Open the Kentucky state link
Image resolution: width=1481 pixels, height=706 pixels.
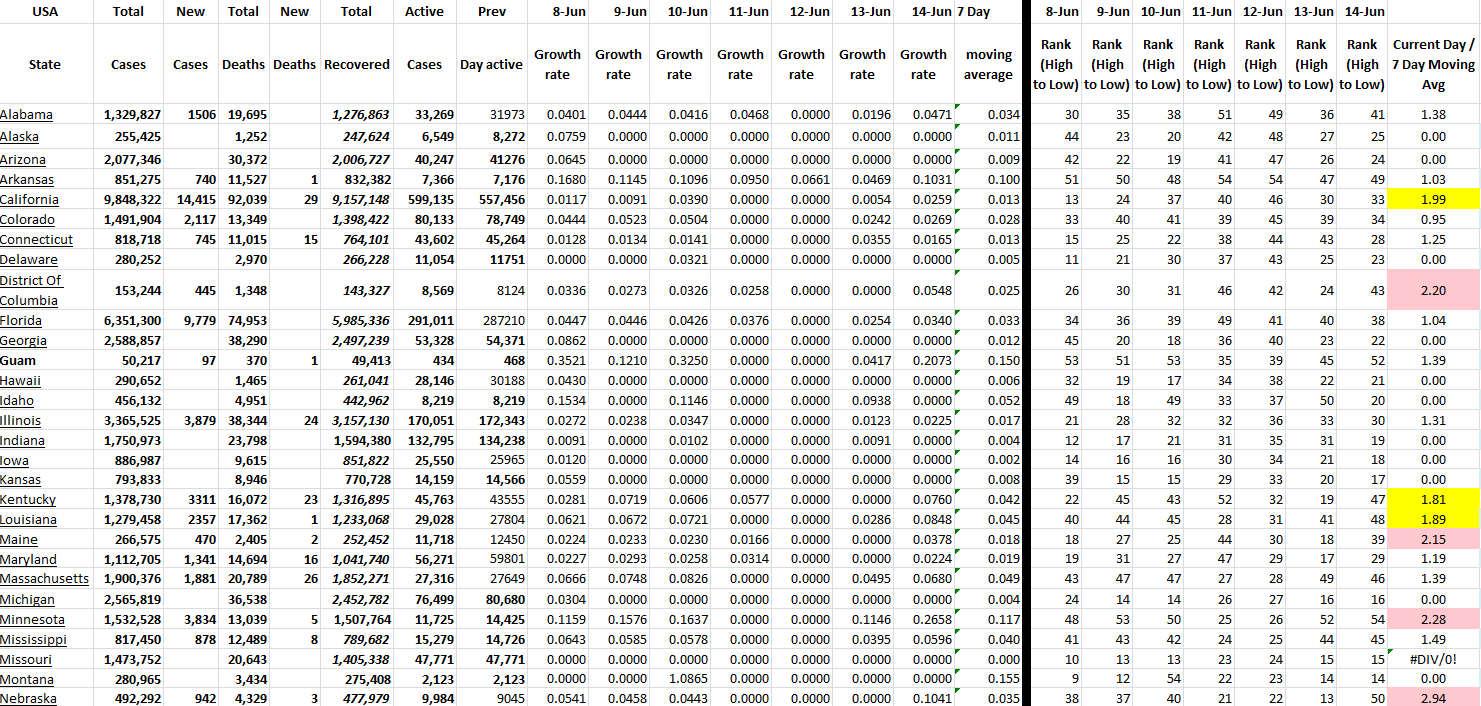[28, 500]
